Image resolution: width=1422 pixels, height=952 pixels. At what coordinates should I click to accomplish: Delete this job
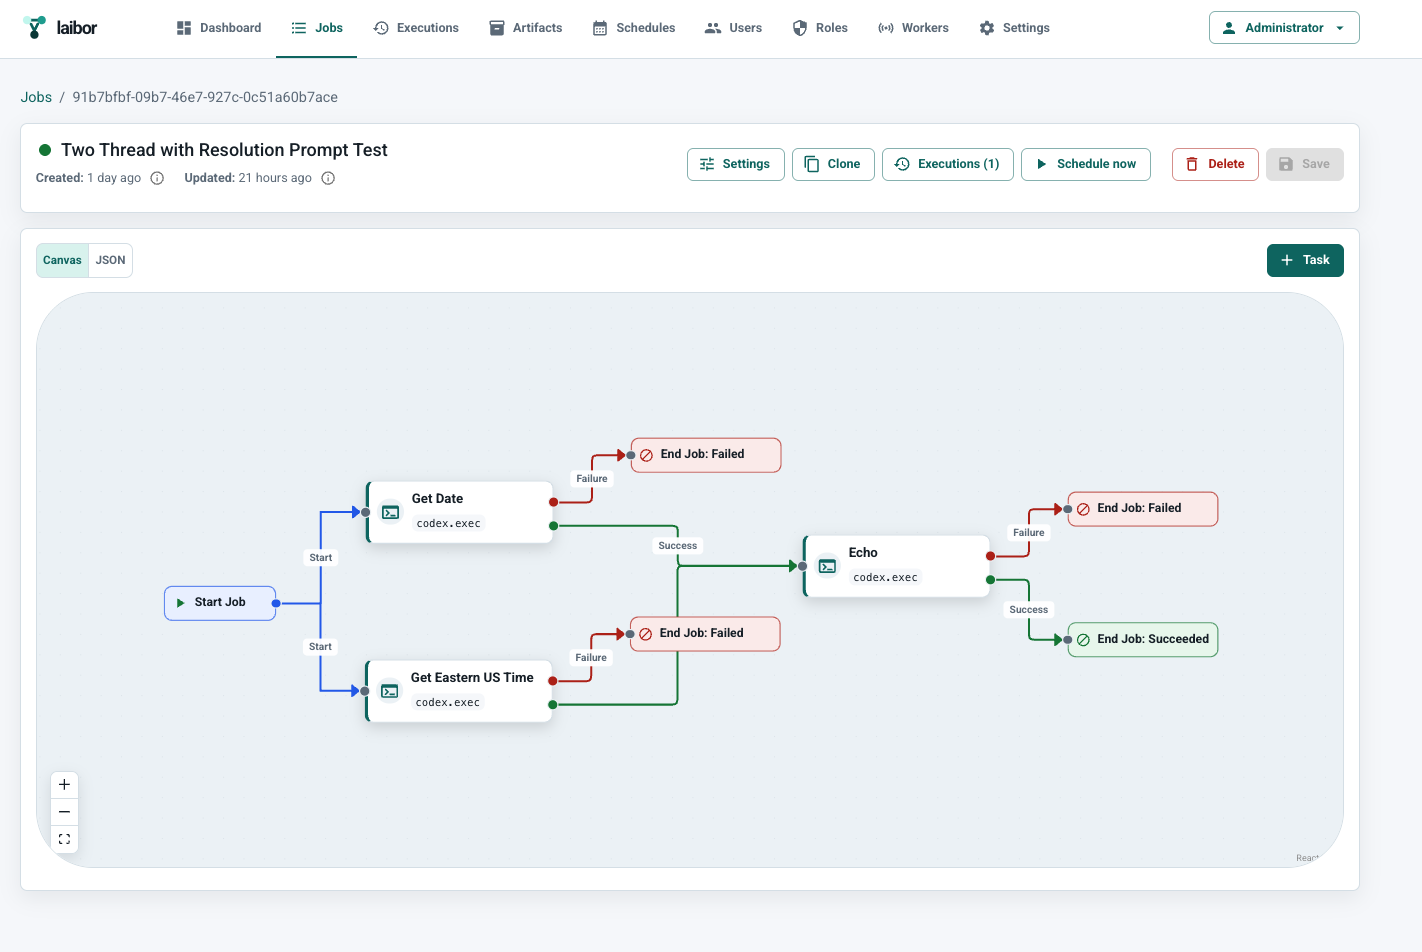[1215, 164]
